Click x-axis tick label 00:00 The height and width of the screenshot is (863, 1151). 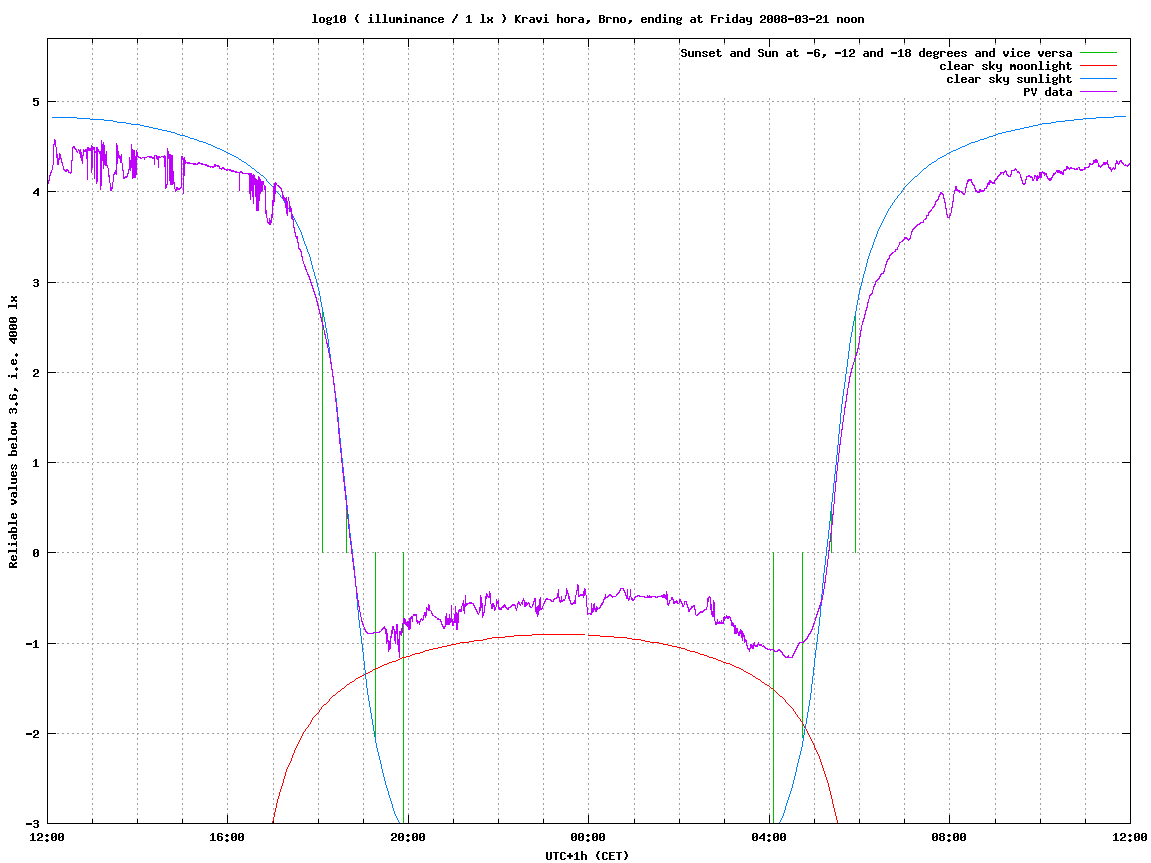588,837
